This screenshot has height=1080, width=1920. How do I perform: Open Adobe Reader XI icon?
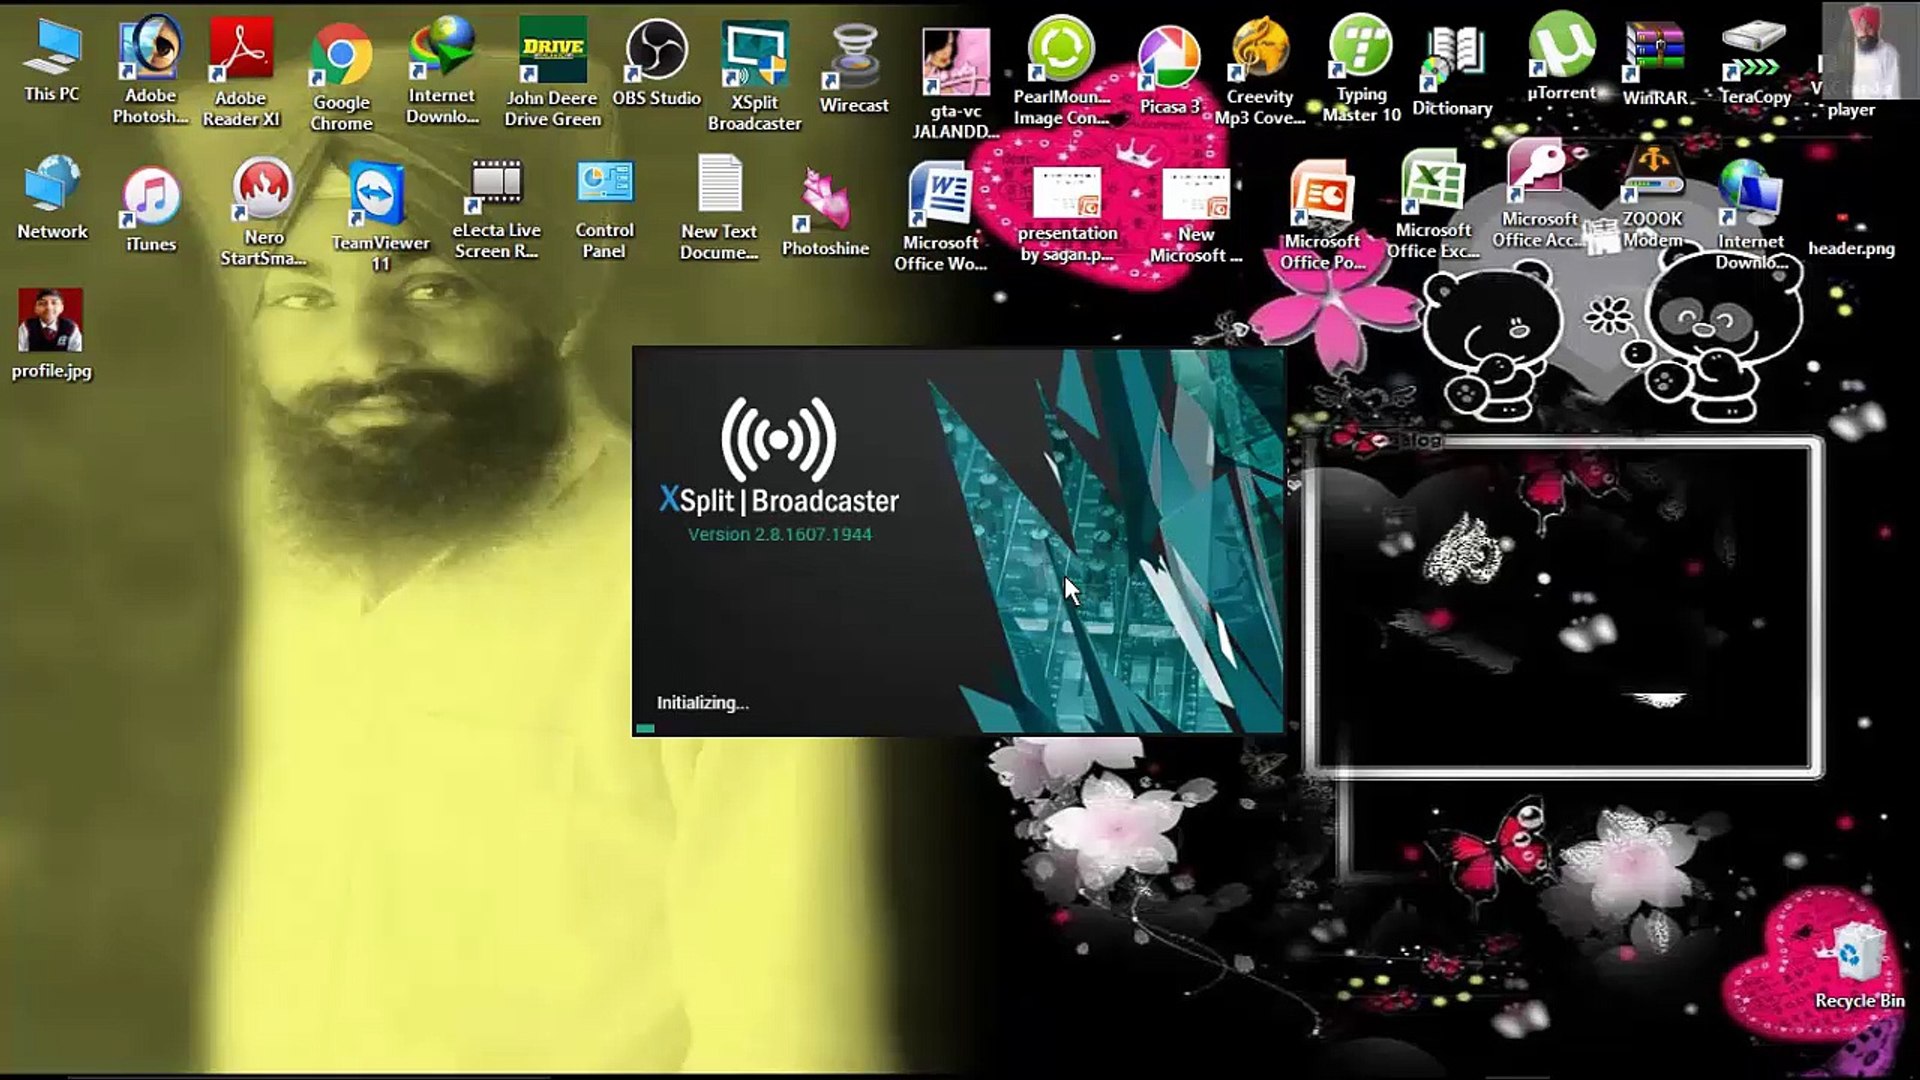coord(241,72)
